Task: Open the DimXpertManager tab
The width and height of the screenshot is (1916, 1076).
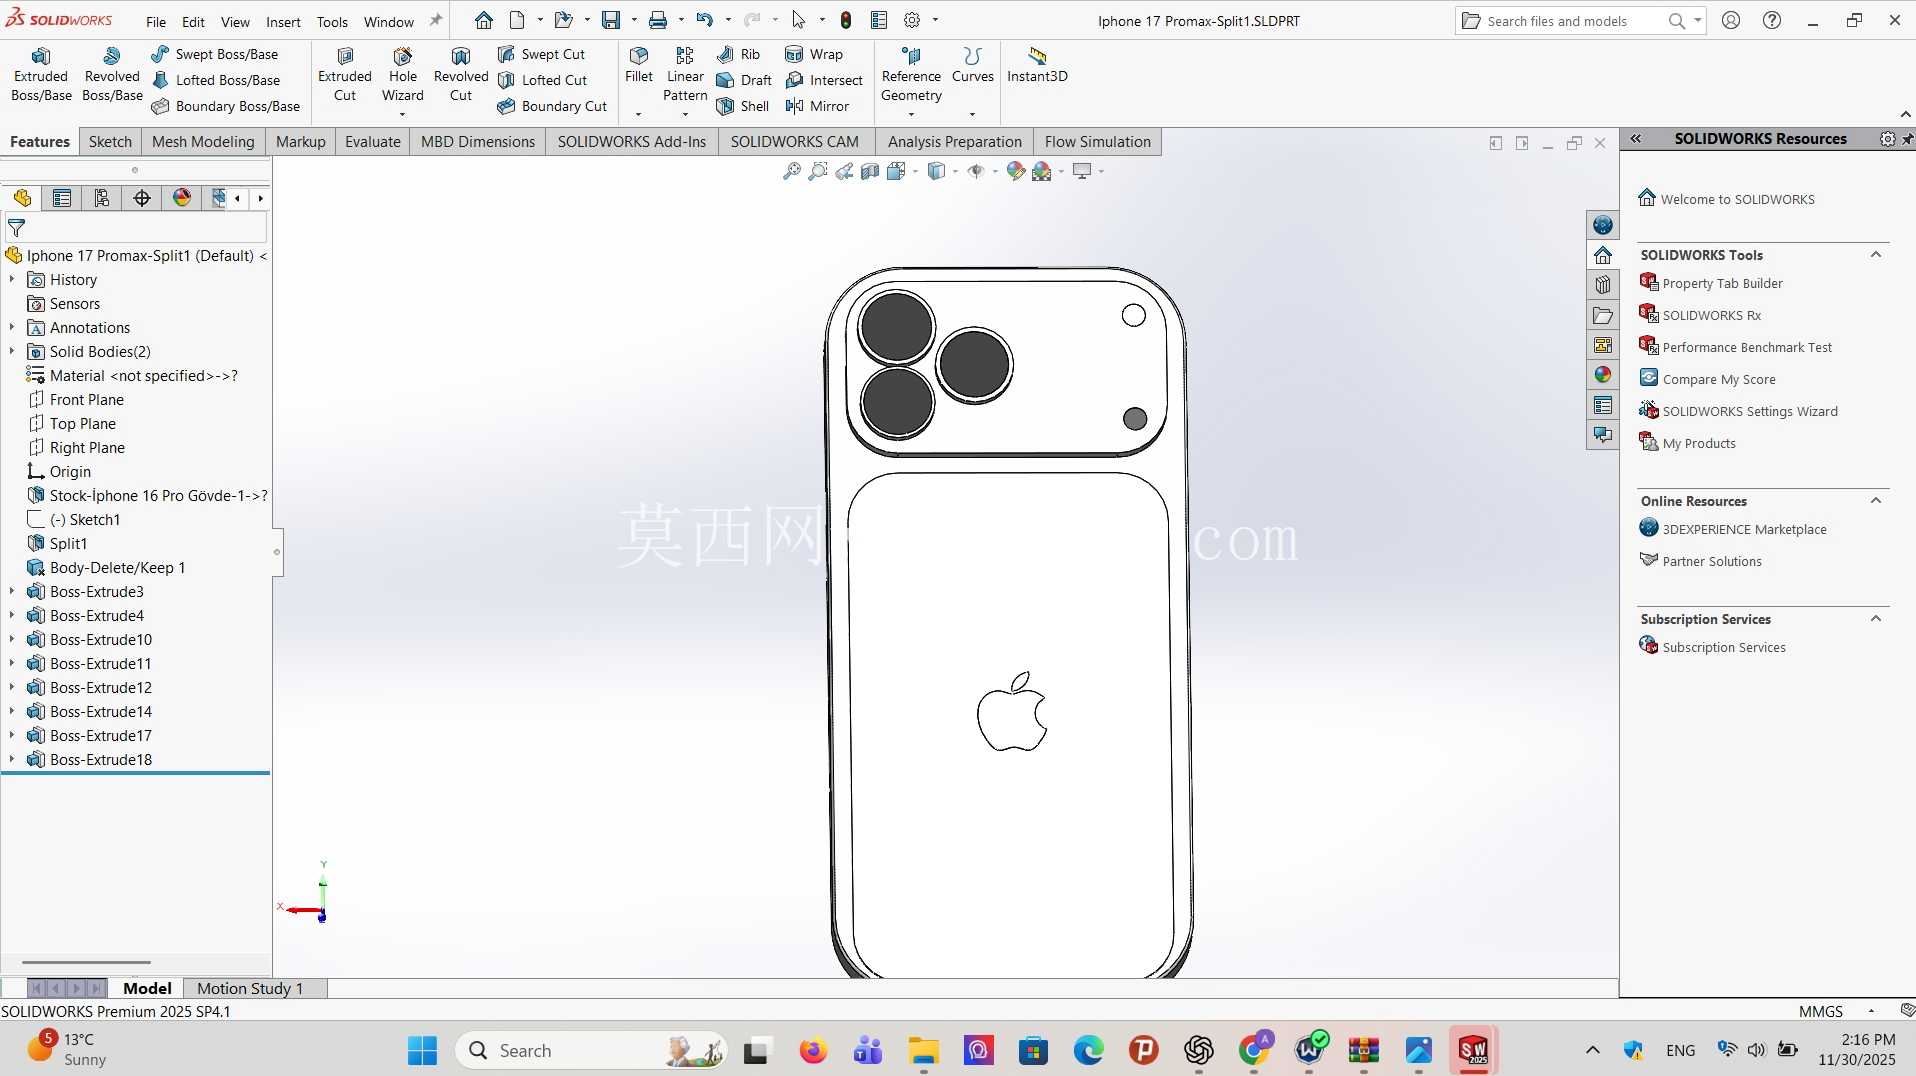Action: point(142,198)
